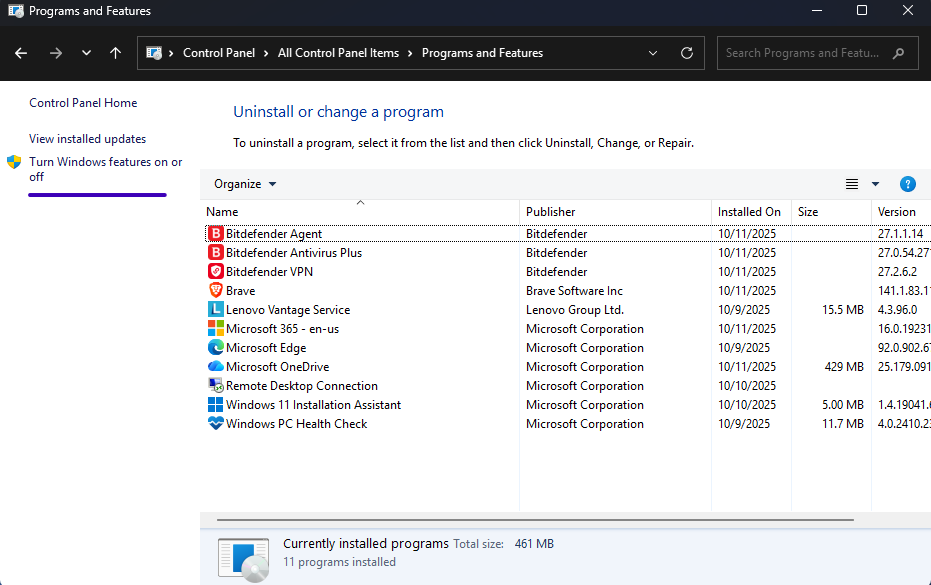Click the Up to parent folder arrow

tap(116, 53)
